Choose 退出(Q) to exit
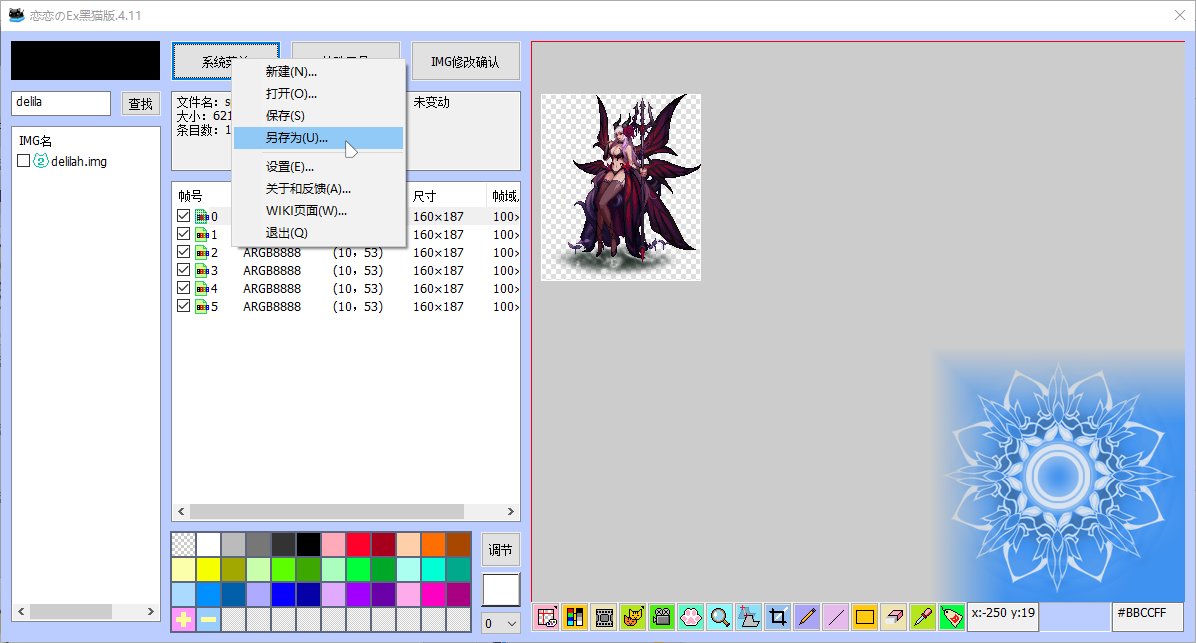 (318, 233)
